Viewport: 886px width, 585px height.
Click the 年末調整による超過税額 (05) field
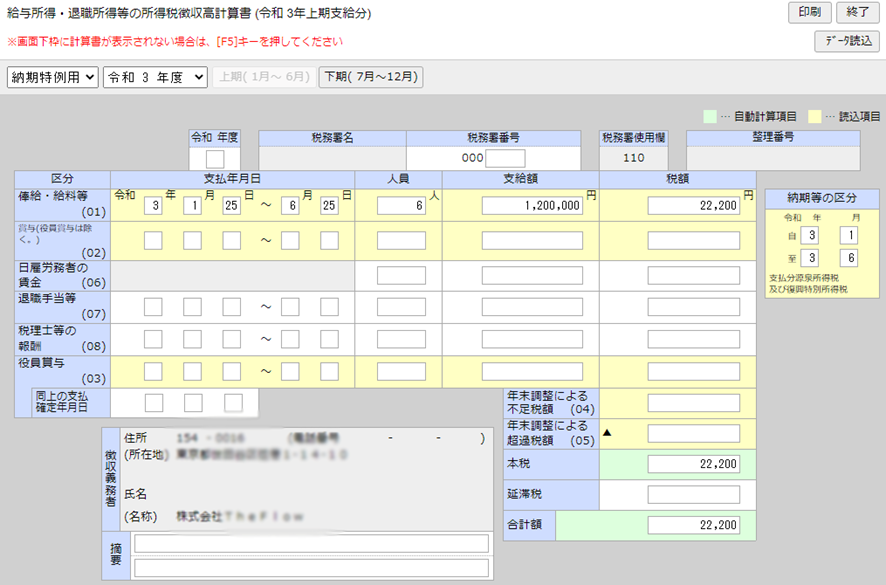coord(693,433)
